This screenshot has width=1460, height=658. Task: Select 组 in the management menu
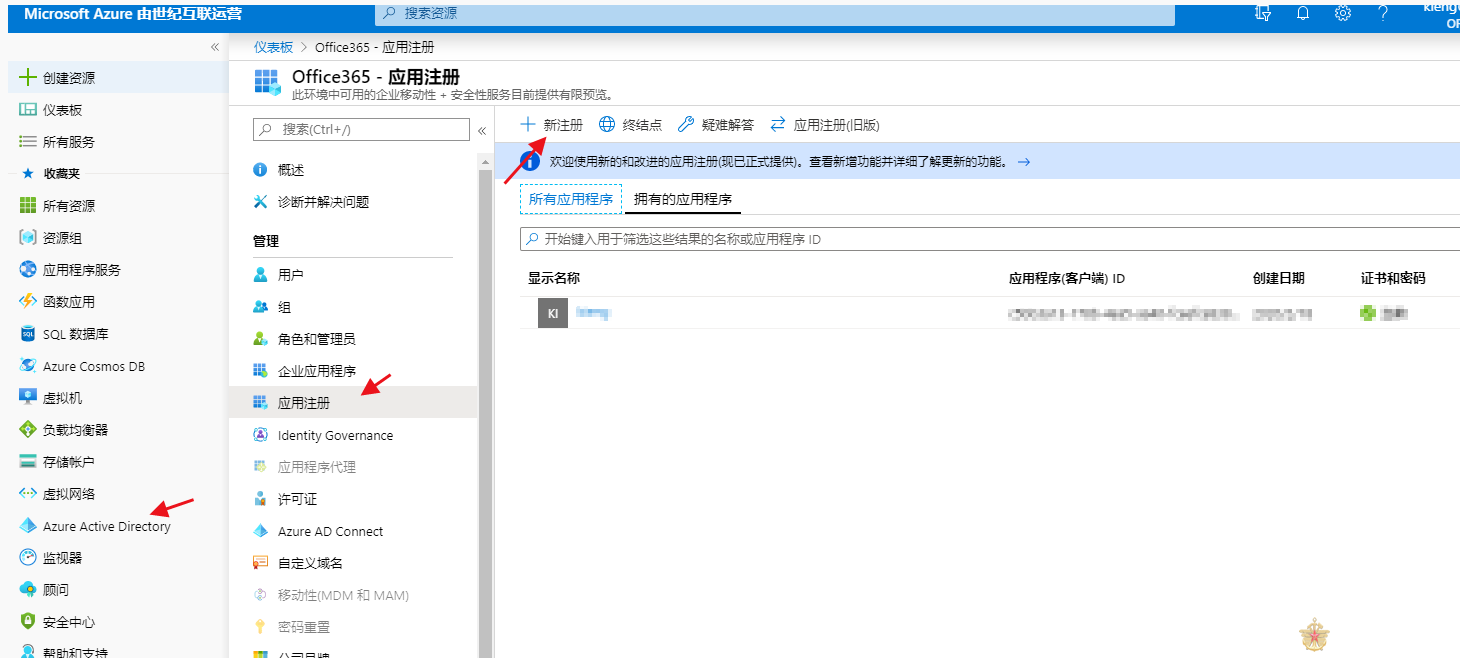pos(284,307)
